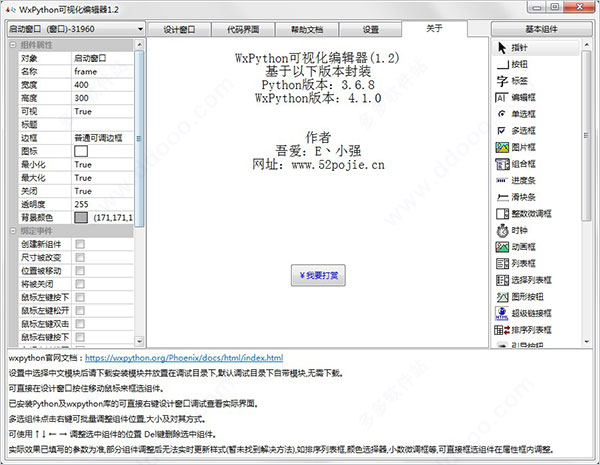Edit the 高度 value 300
This screenshot has width=600, height=465.
click(103, 98)
